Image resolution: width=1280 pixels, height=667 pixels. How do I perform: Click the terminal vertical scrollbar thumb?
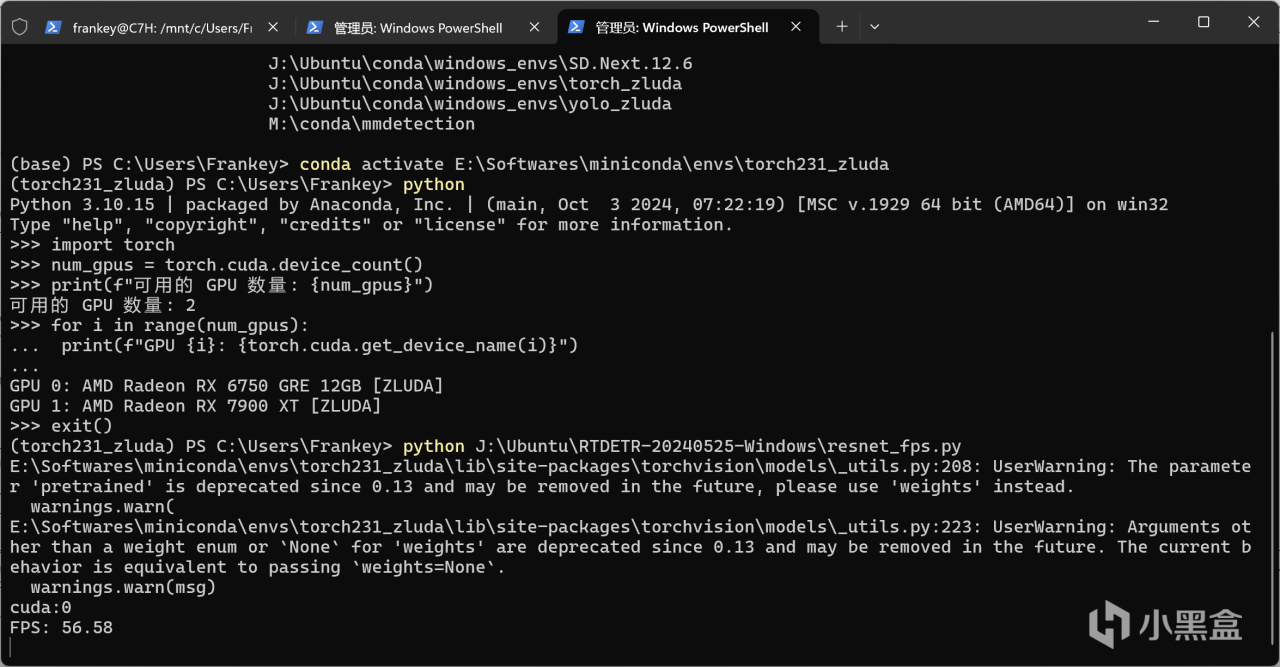1274,490
